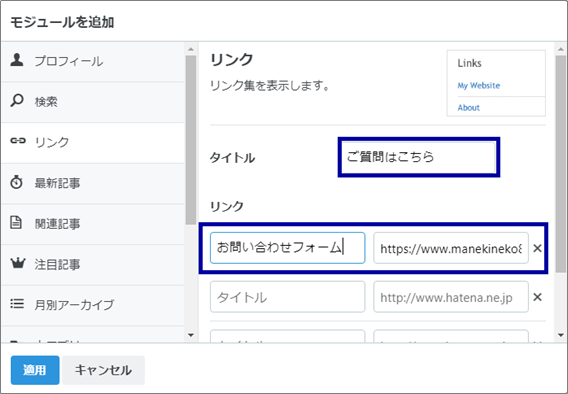The height and width of the screenshot is (394, 568).
Task: Click the 最新記事 stopwatch icon
Action: pos(16,182)
